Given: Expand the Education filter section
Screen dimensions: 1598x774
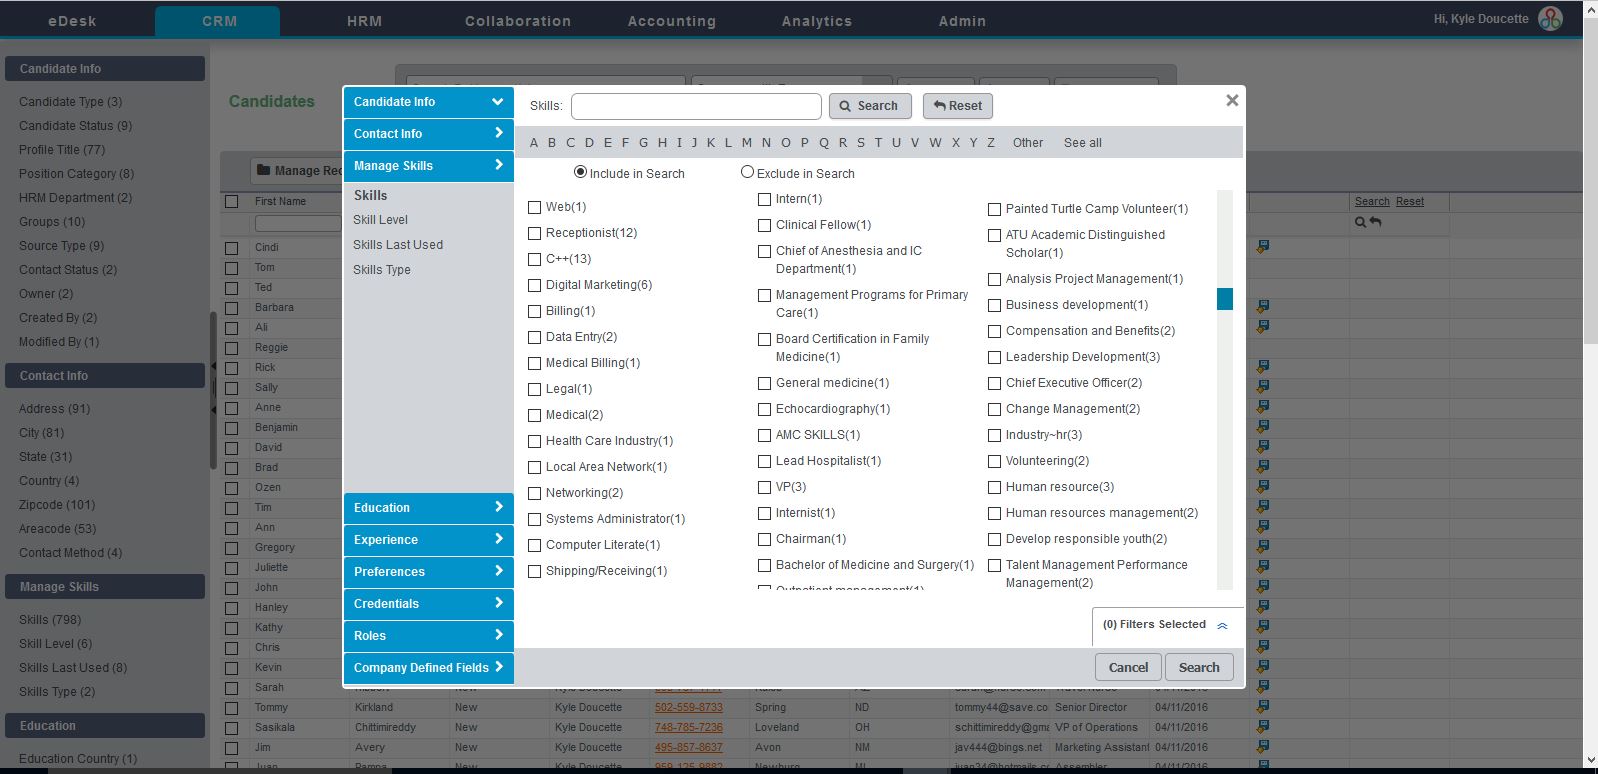Looking at the screenshot, I should 428,508.
